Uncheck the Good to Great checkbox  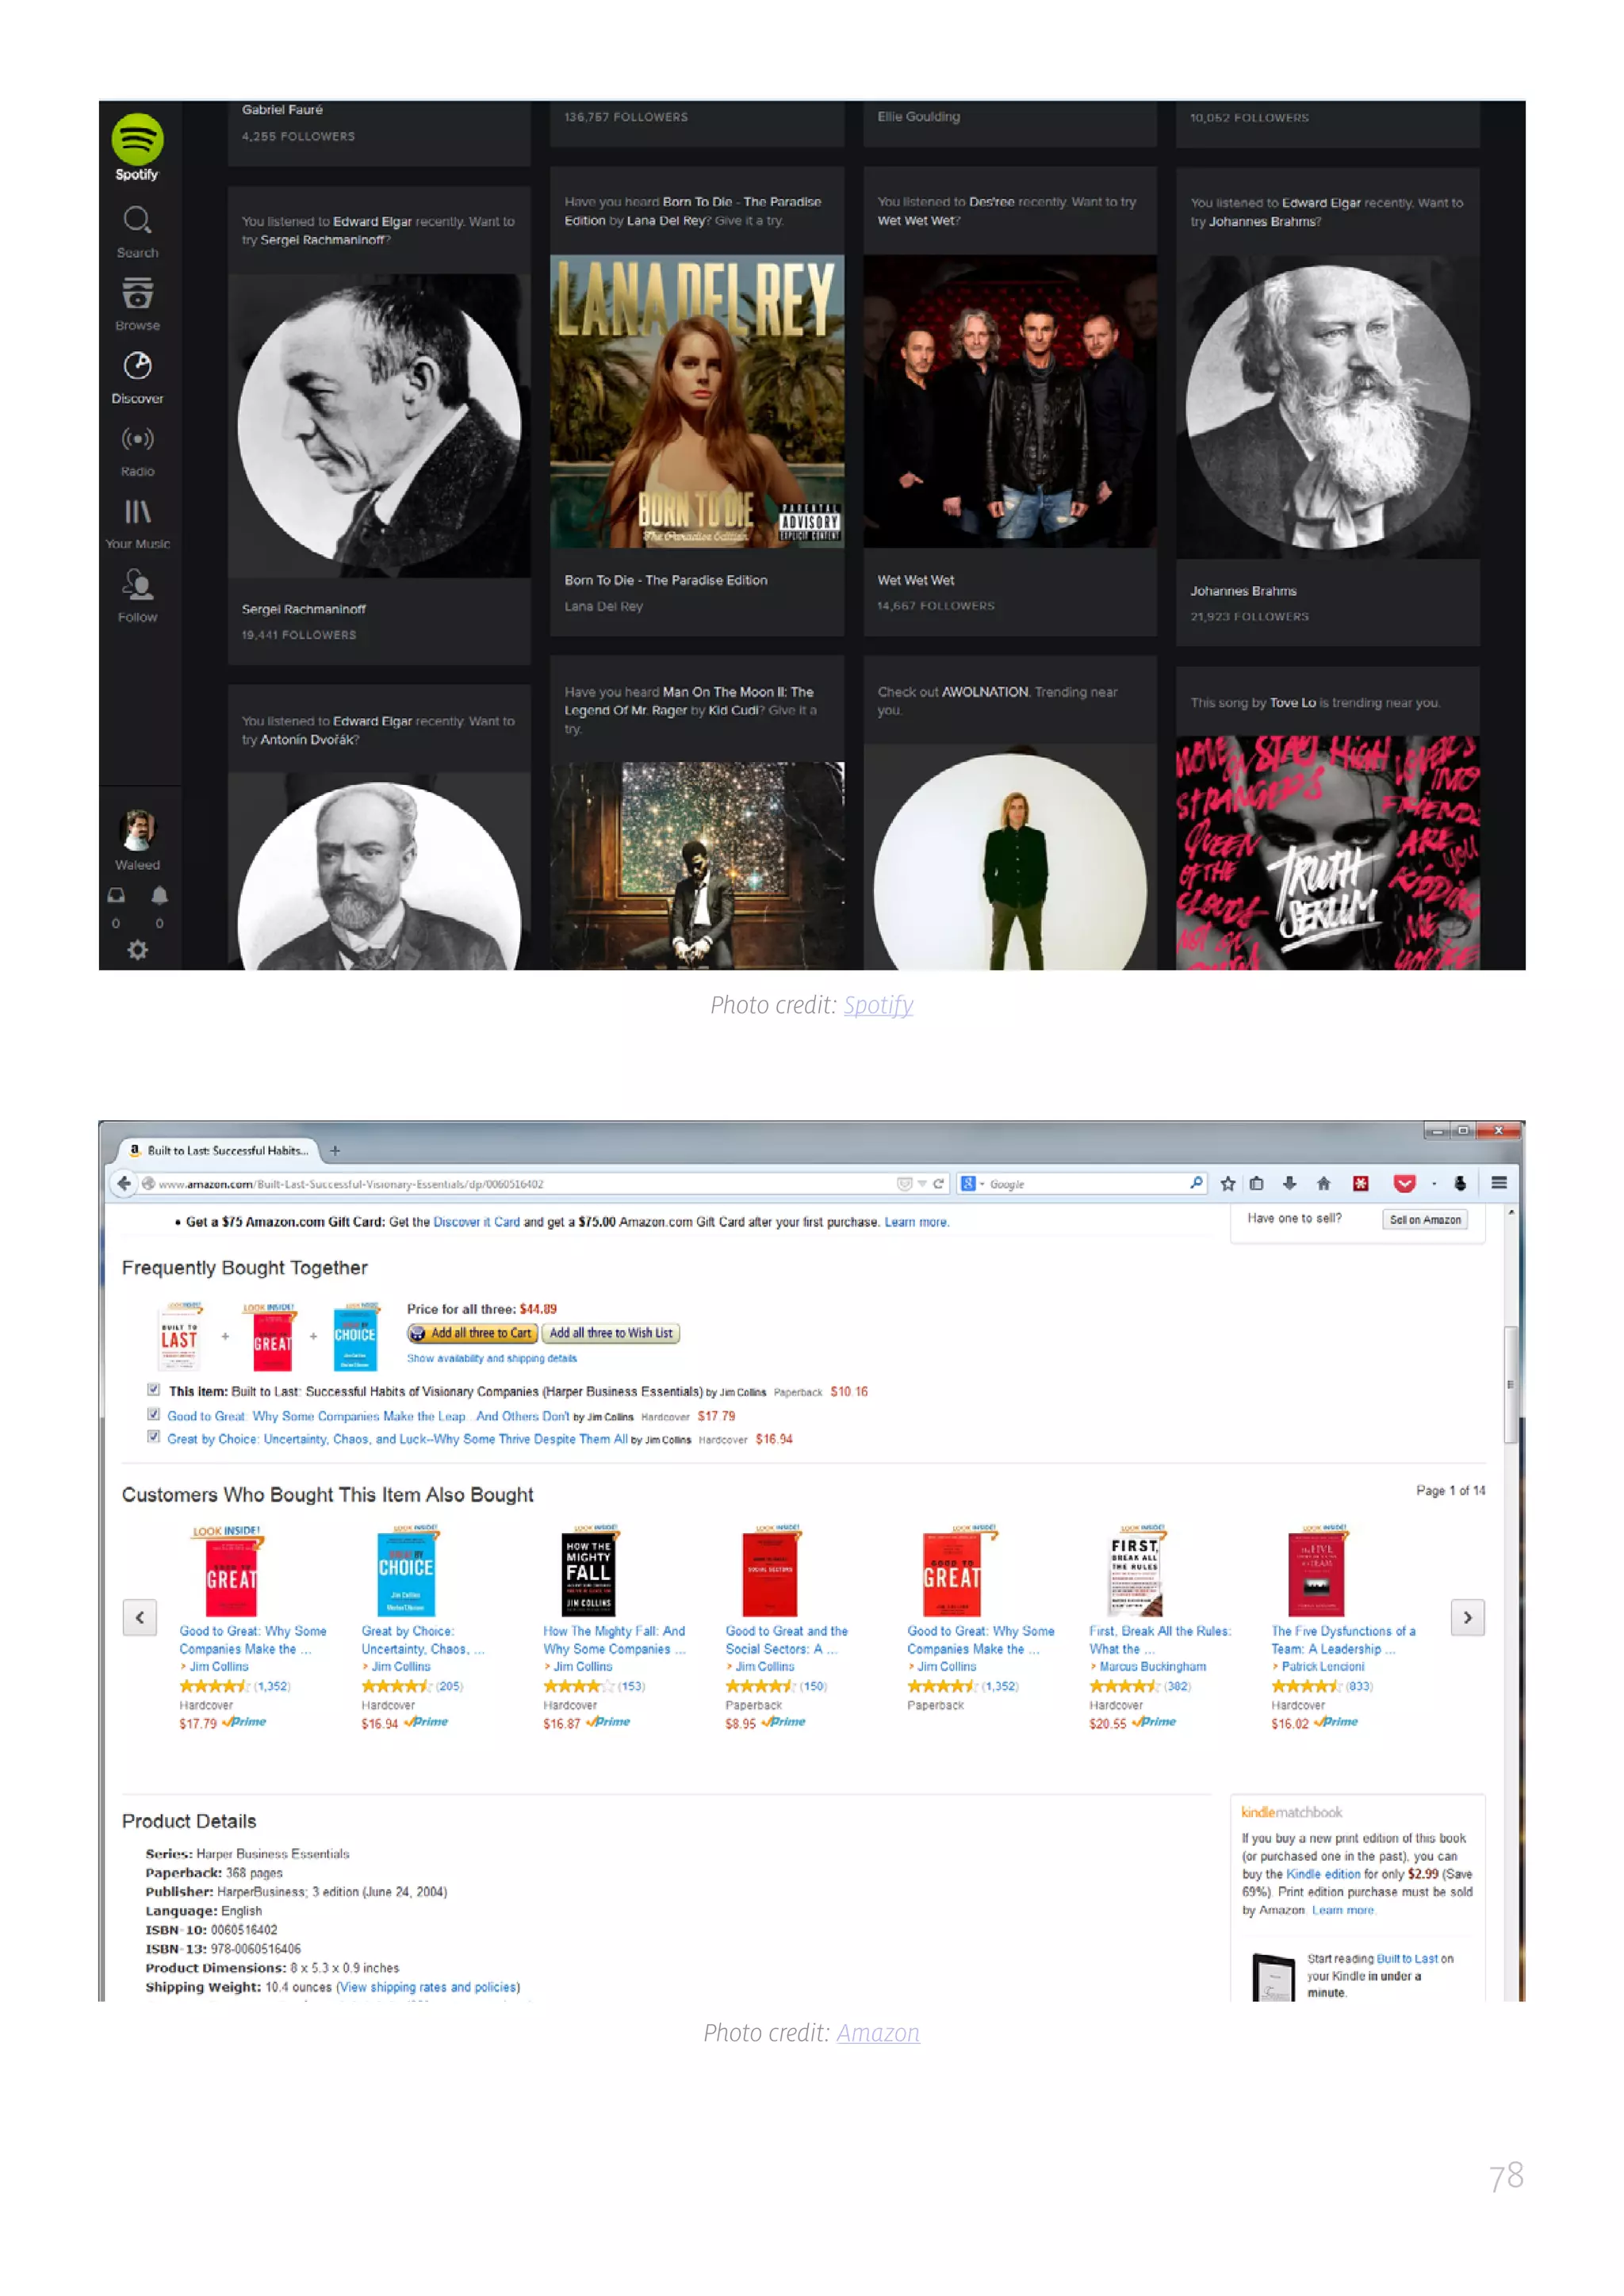pos(153,1414)
